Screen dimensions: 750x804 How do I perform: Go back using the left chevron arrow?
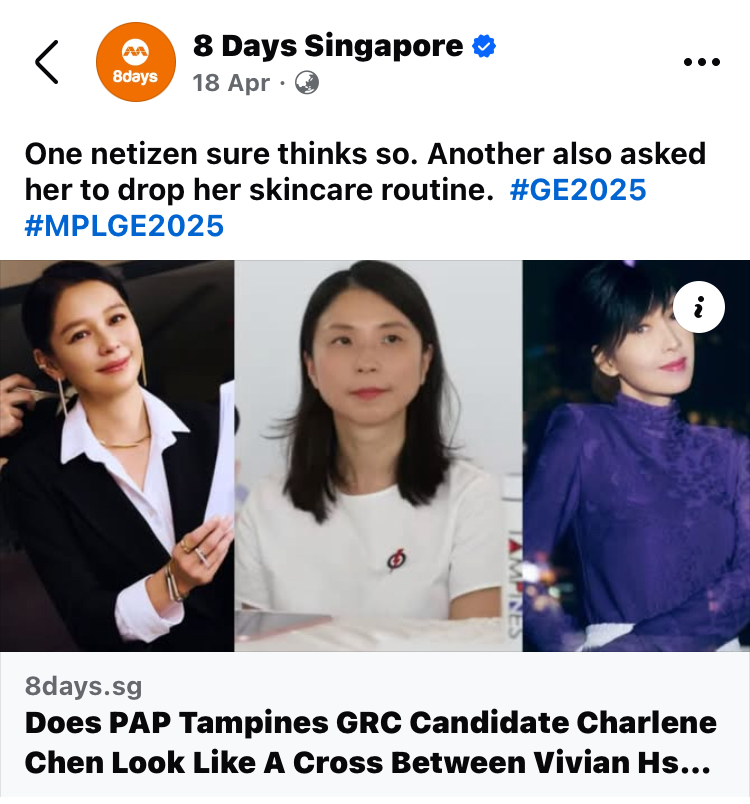point(47,62)
